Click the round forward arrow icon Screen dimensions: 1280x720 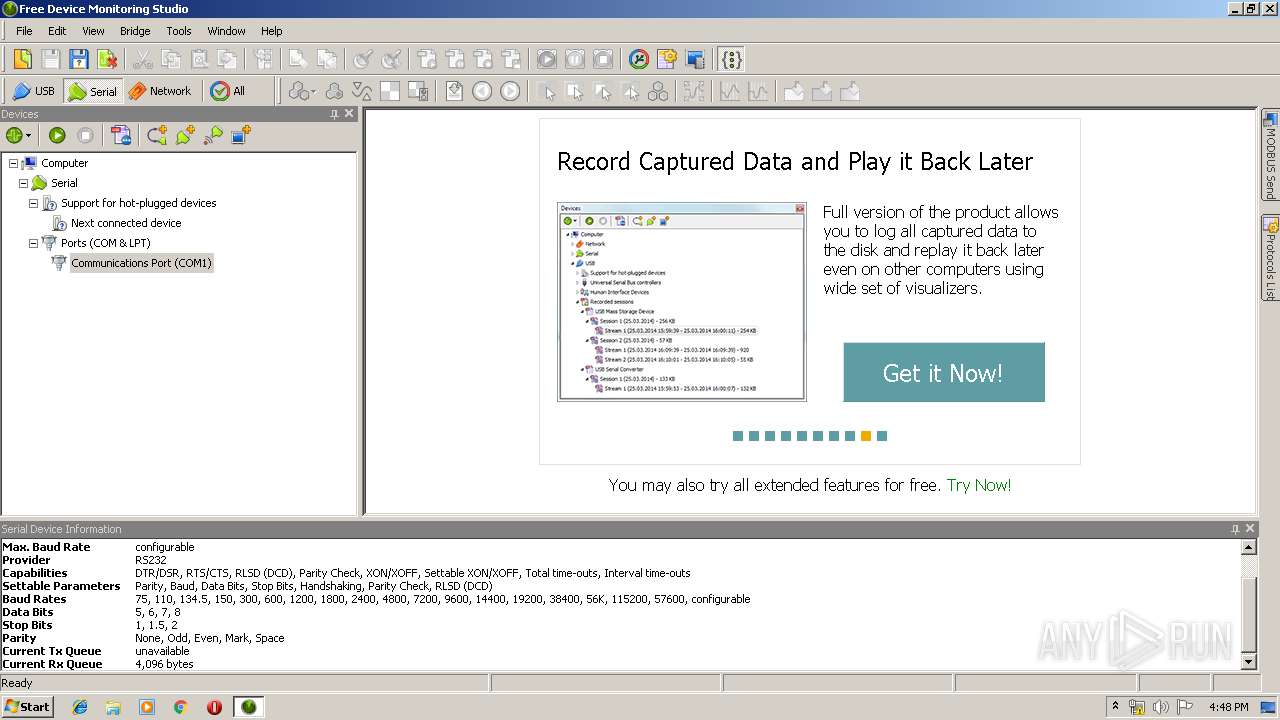[x=510, y=91]
